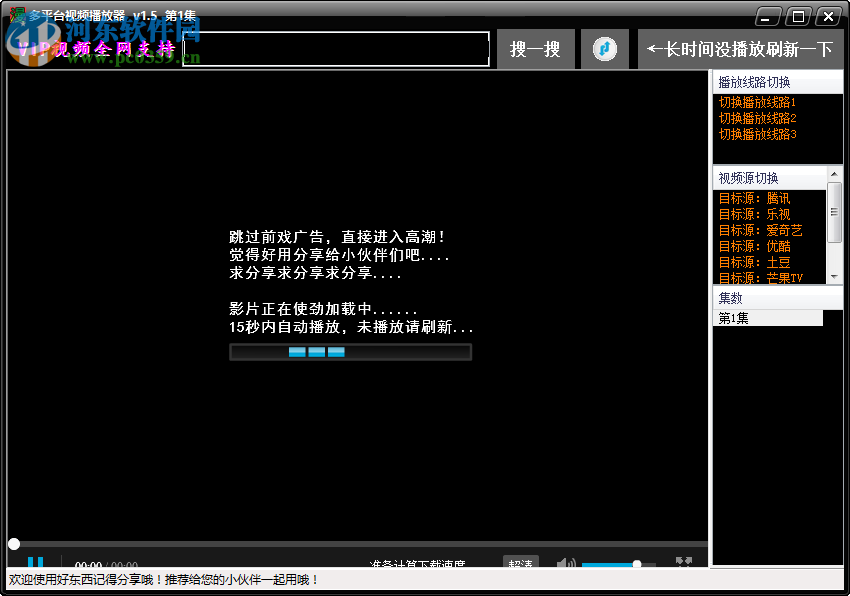Toggle fullscreen with the arrows icon

pyautogui.click(x=683, y=562)
